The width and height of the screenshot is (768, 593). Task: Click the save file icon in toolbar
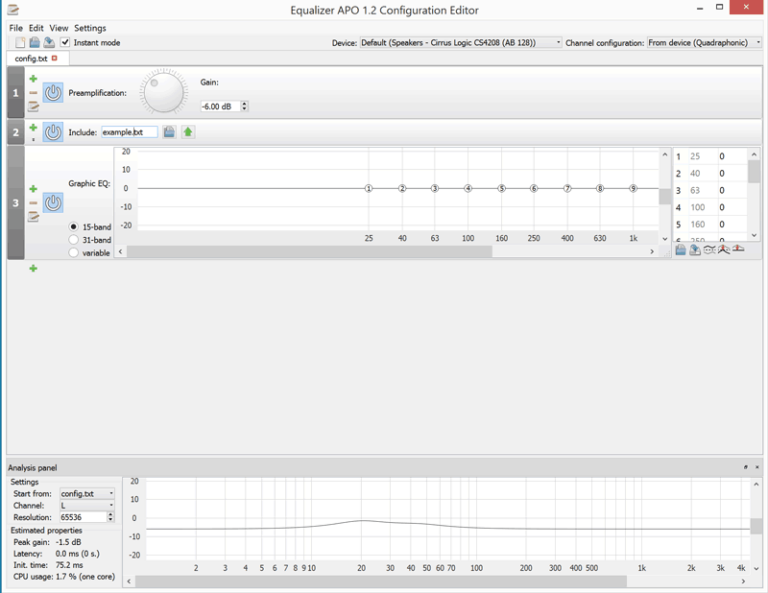click(x=49, y=43)
